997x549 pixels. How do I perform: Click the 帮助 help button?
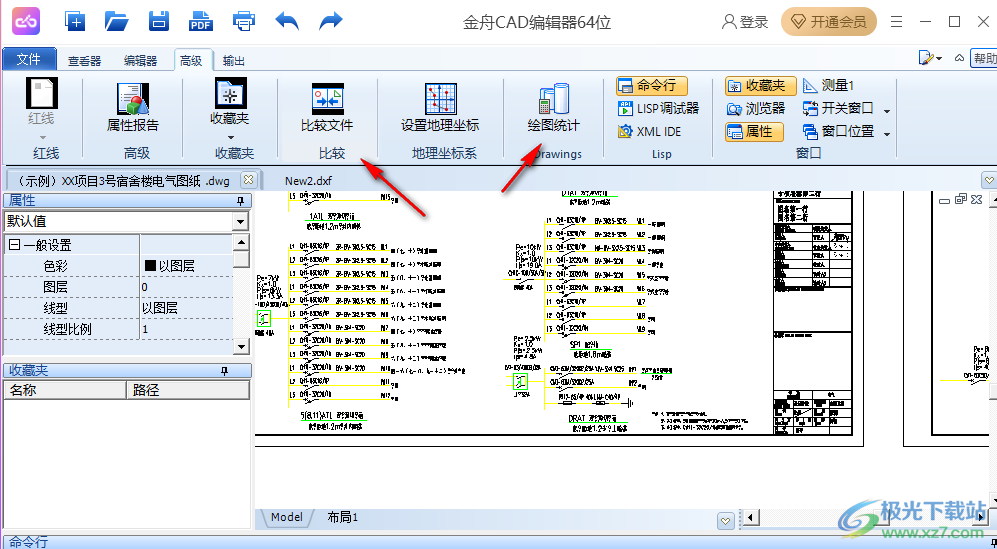click(x=983, y=59)
